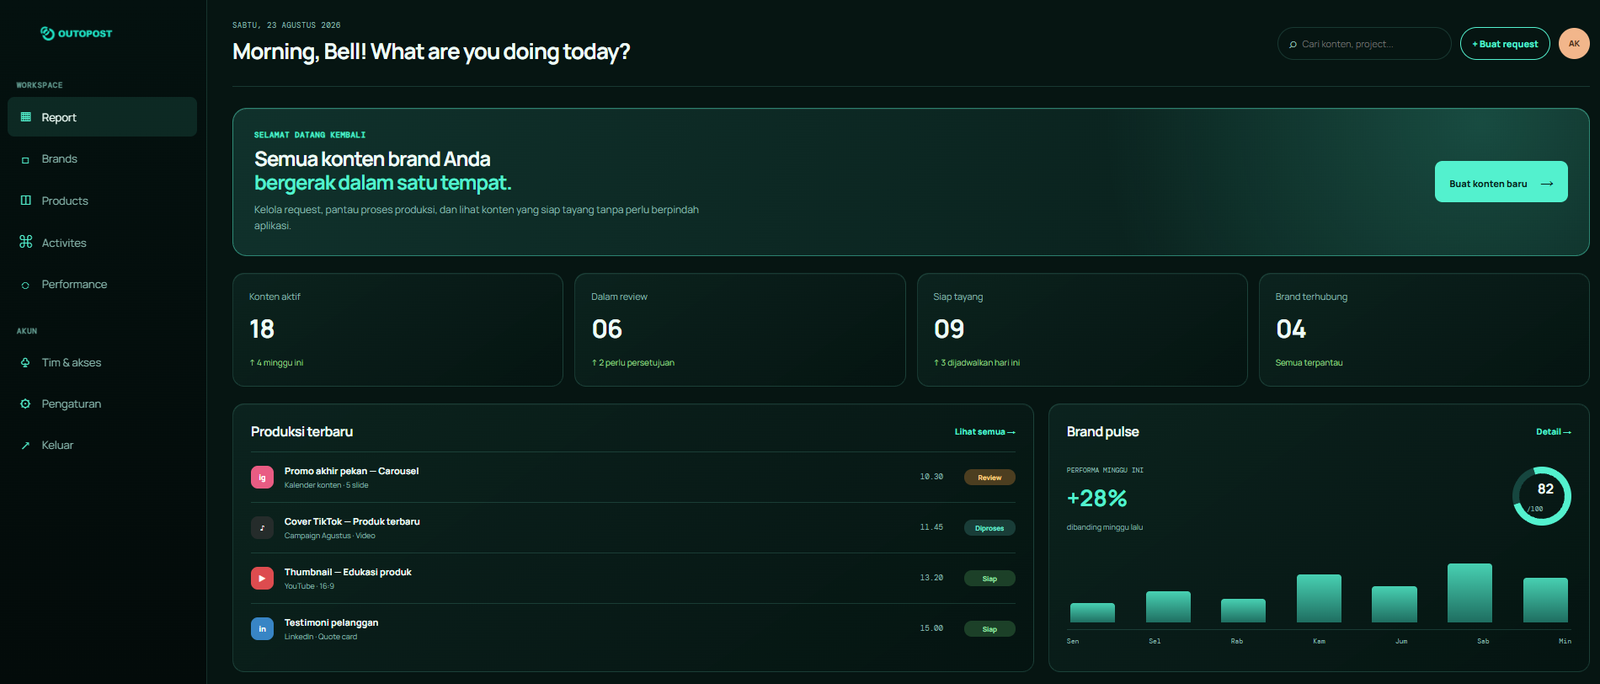Open the Dalam review 06 card
This screenshot has height=684, width=1600.
pos(740,330)
